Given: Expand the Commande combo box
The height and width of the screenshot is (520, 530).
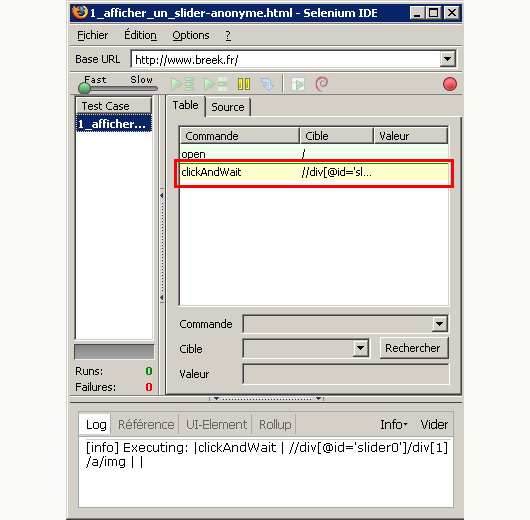Looking at the screenshot, I should pyautogui.click(x=439, y=324).
